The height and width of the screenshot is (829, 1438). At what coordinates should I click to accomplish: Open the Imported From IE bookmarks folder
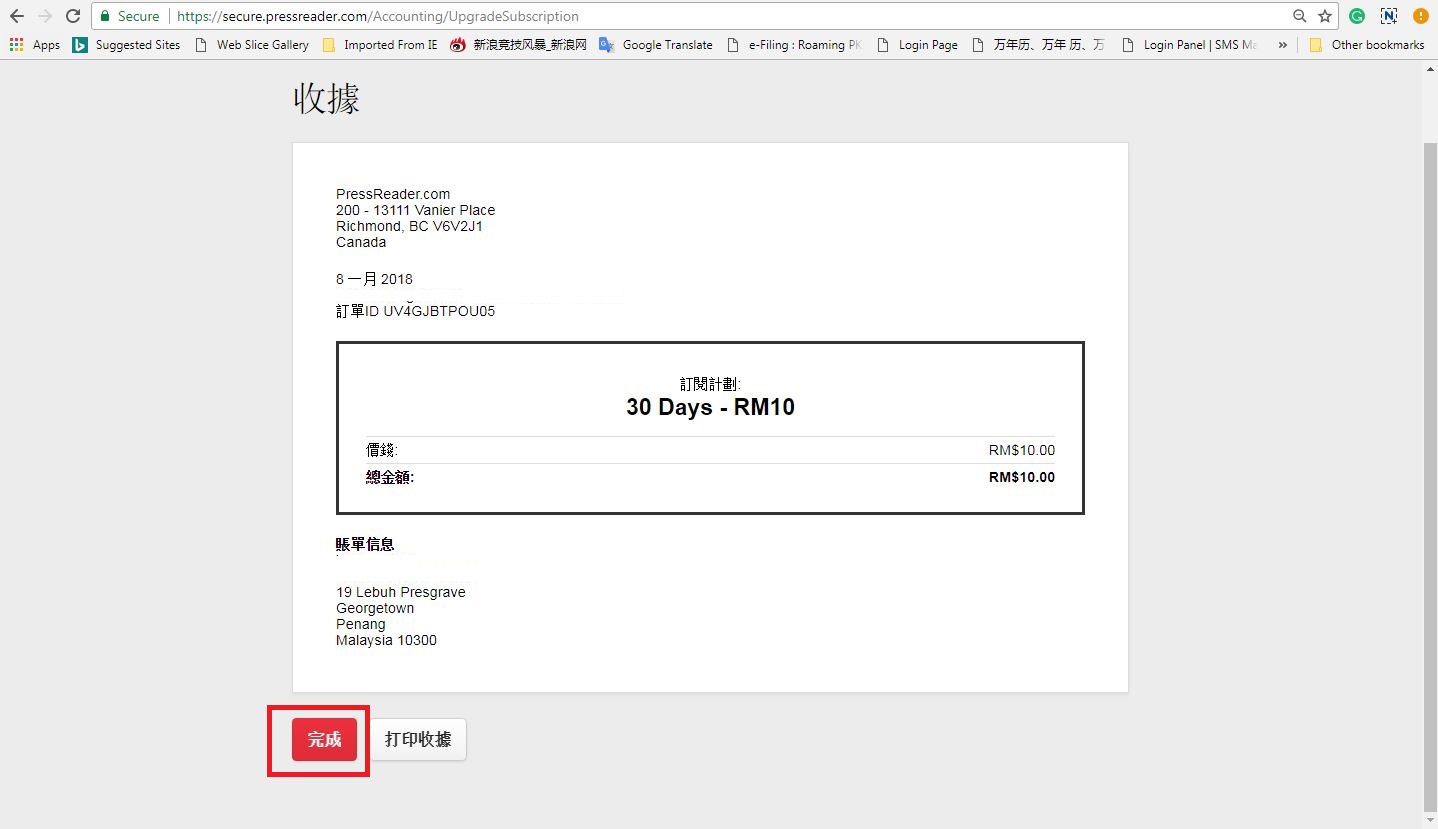pyautogui.click(x=380, y=45)
